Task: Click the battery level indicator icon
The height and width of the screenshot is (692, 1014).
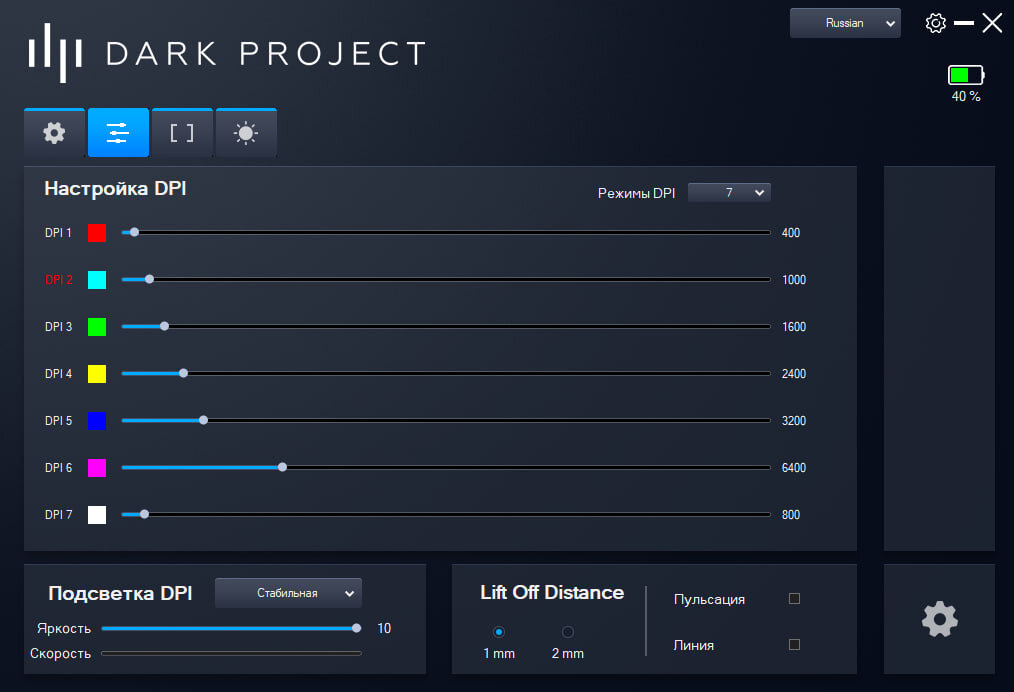Action: point(965,75)
